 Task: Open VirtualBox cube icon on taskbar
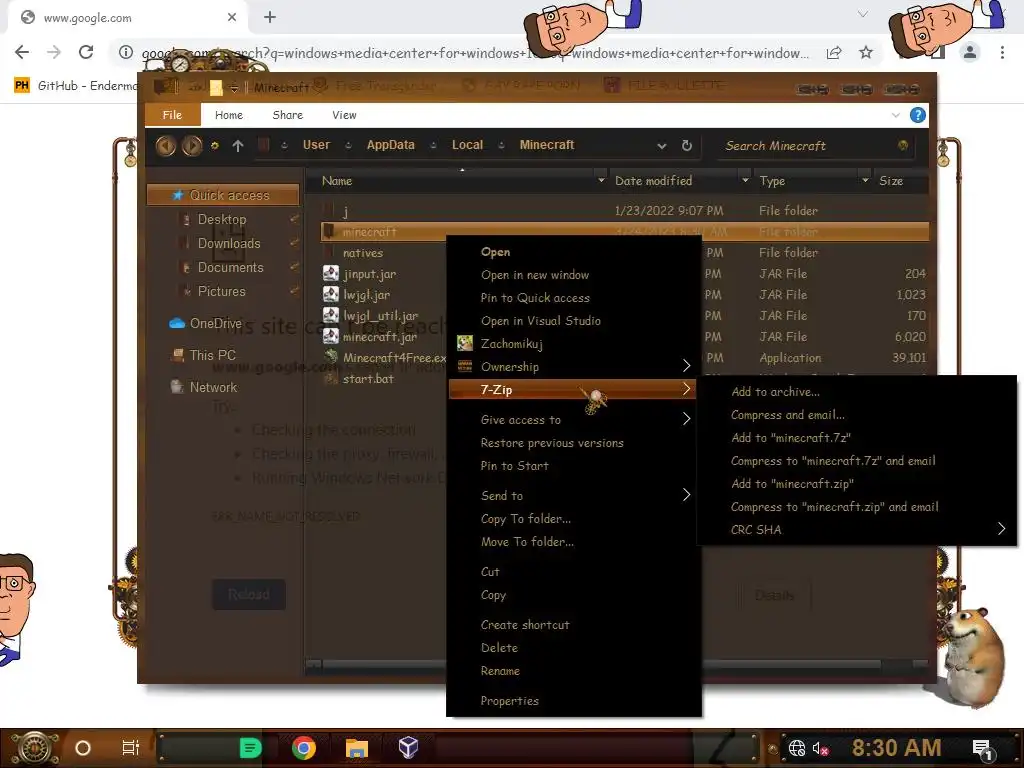point(408,747)
